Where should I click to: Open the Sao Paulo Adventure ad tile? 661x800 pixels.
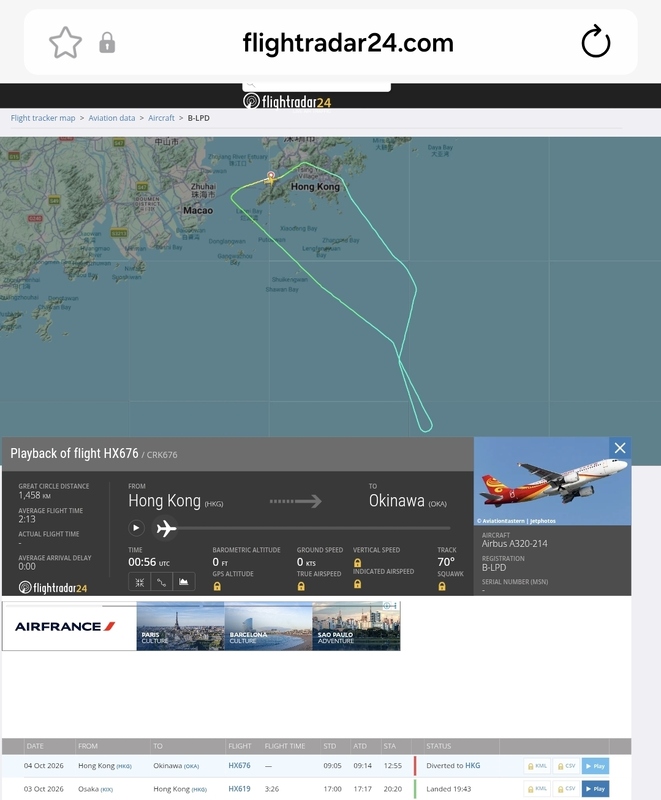point(356,626)
